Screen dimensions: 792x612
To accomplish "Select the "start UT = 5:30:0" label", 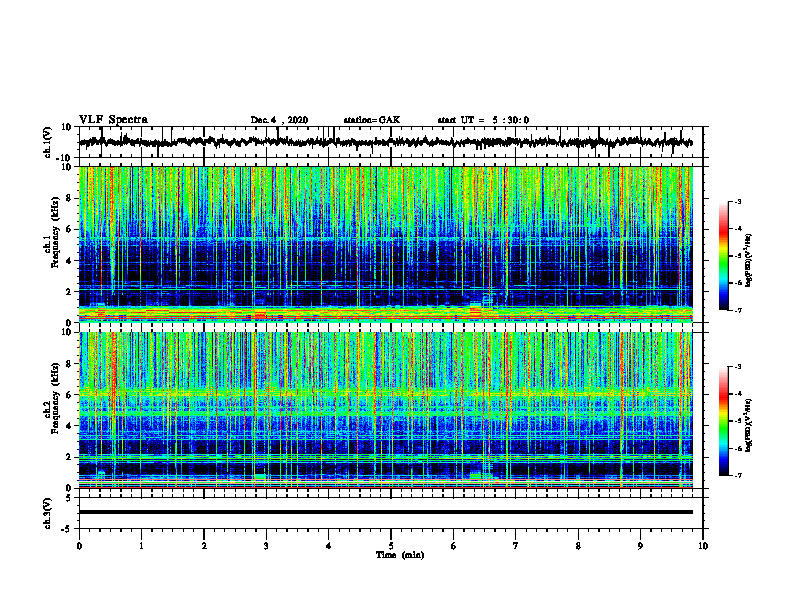I will (483, 120).
